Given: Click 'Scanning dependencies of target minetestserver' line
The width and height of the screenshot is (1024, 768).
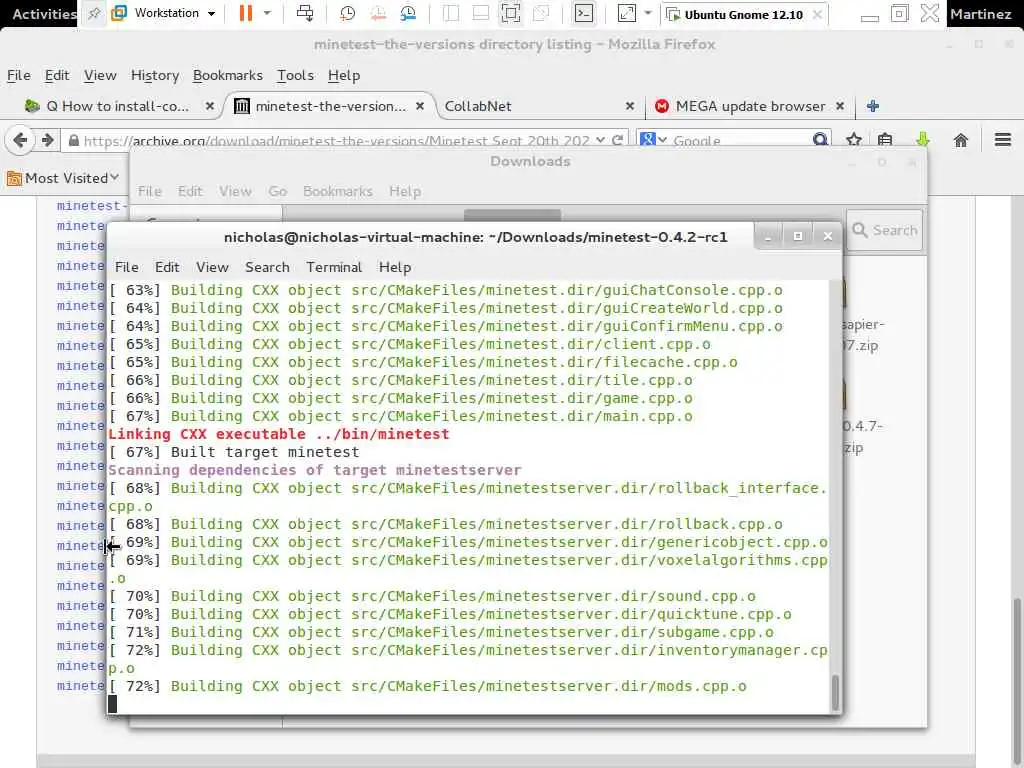Looking at the screenshot, I should pos(315,470).
